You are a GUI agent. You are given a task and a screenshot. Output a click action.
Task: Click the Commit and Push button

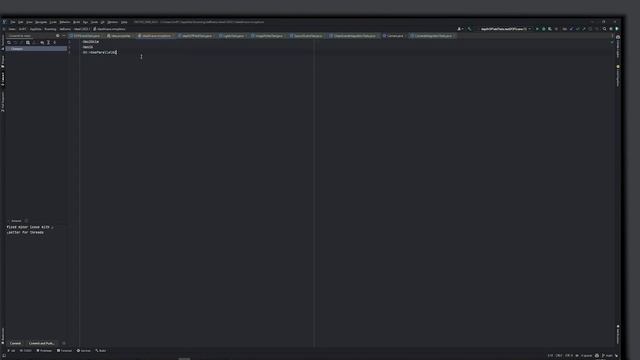pyautogui.click(x=41, y=343)
